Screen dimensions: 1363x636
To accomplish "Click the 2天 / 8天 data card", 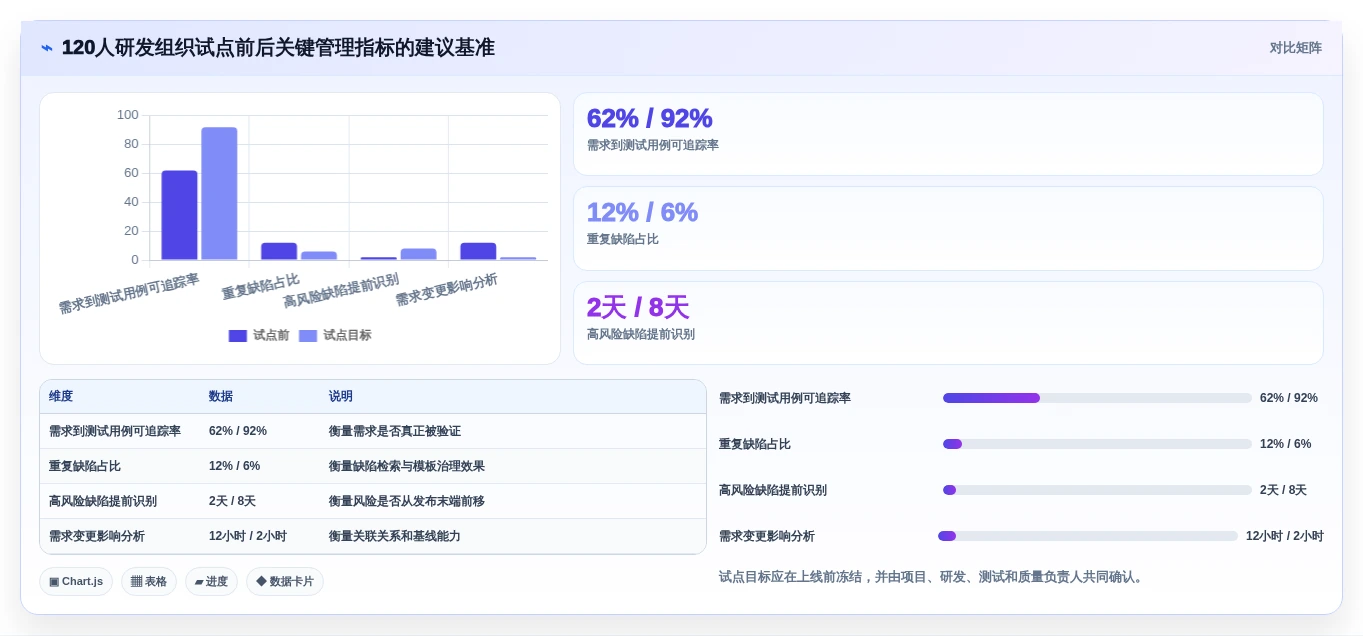I will point(948,323).
